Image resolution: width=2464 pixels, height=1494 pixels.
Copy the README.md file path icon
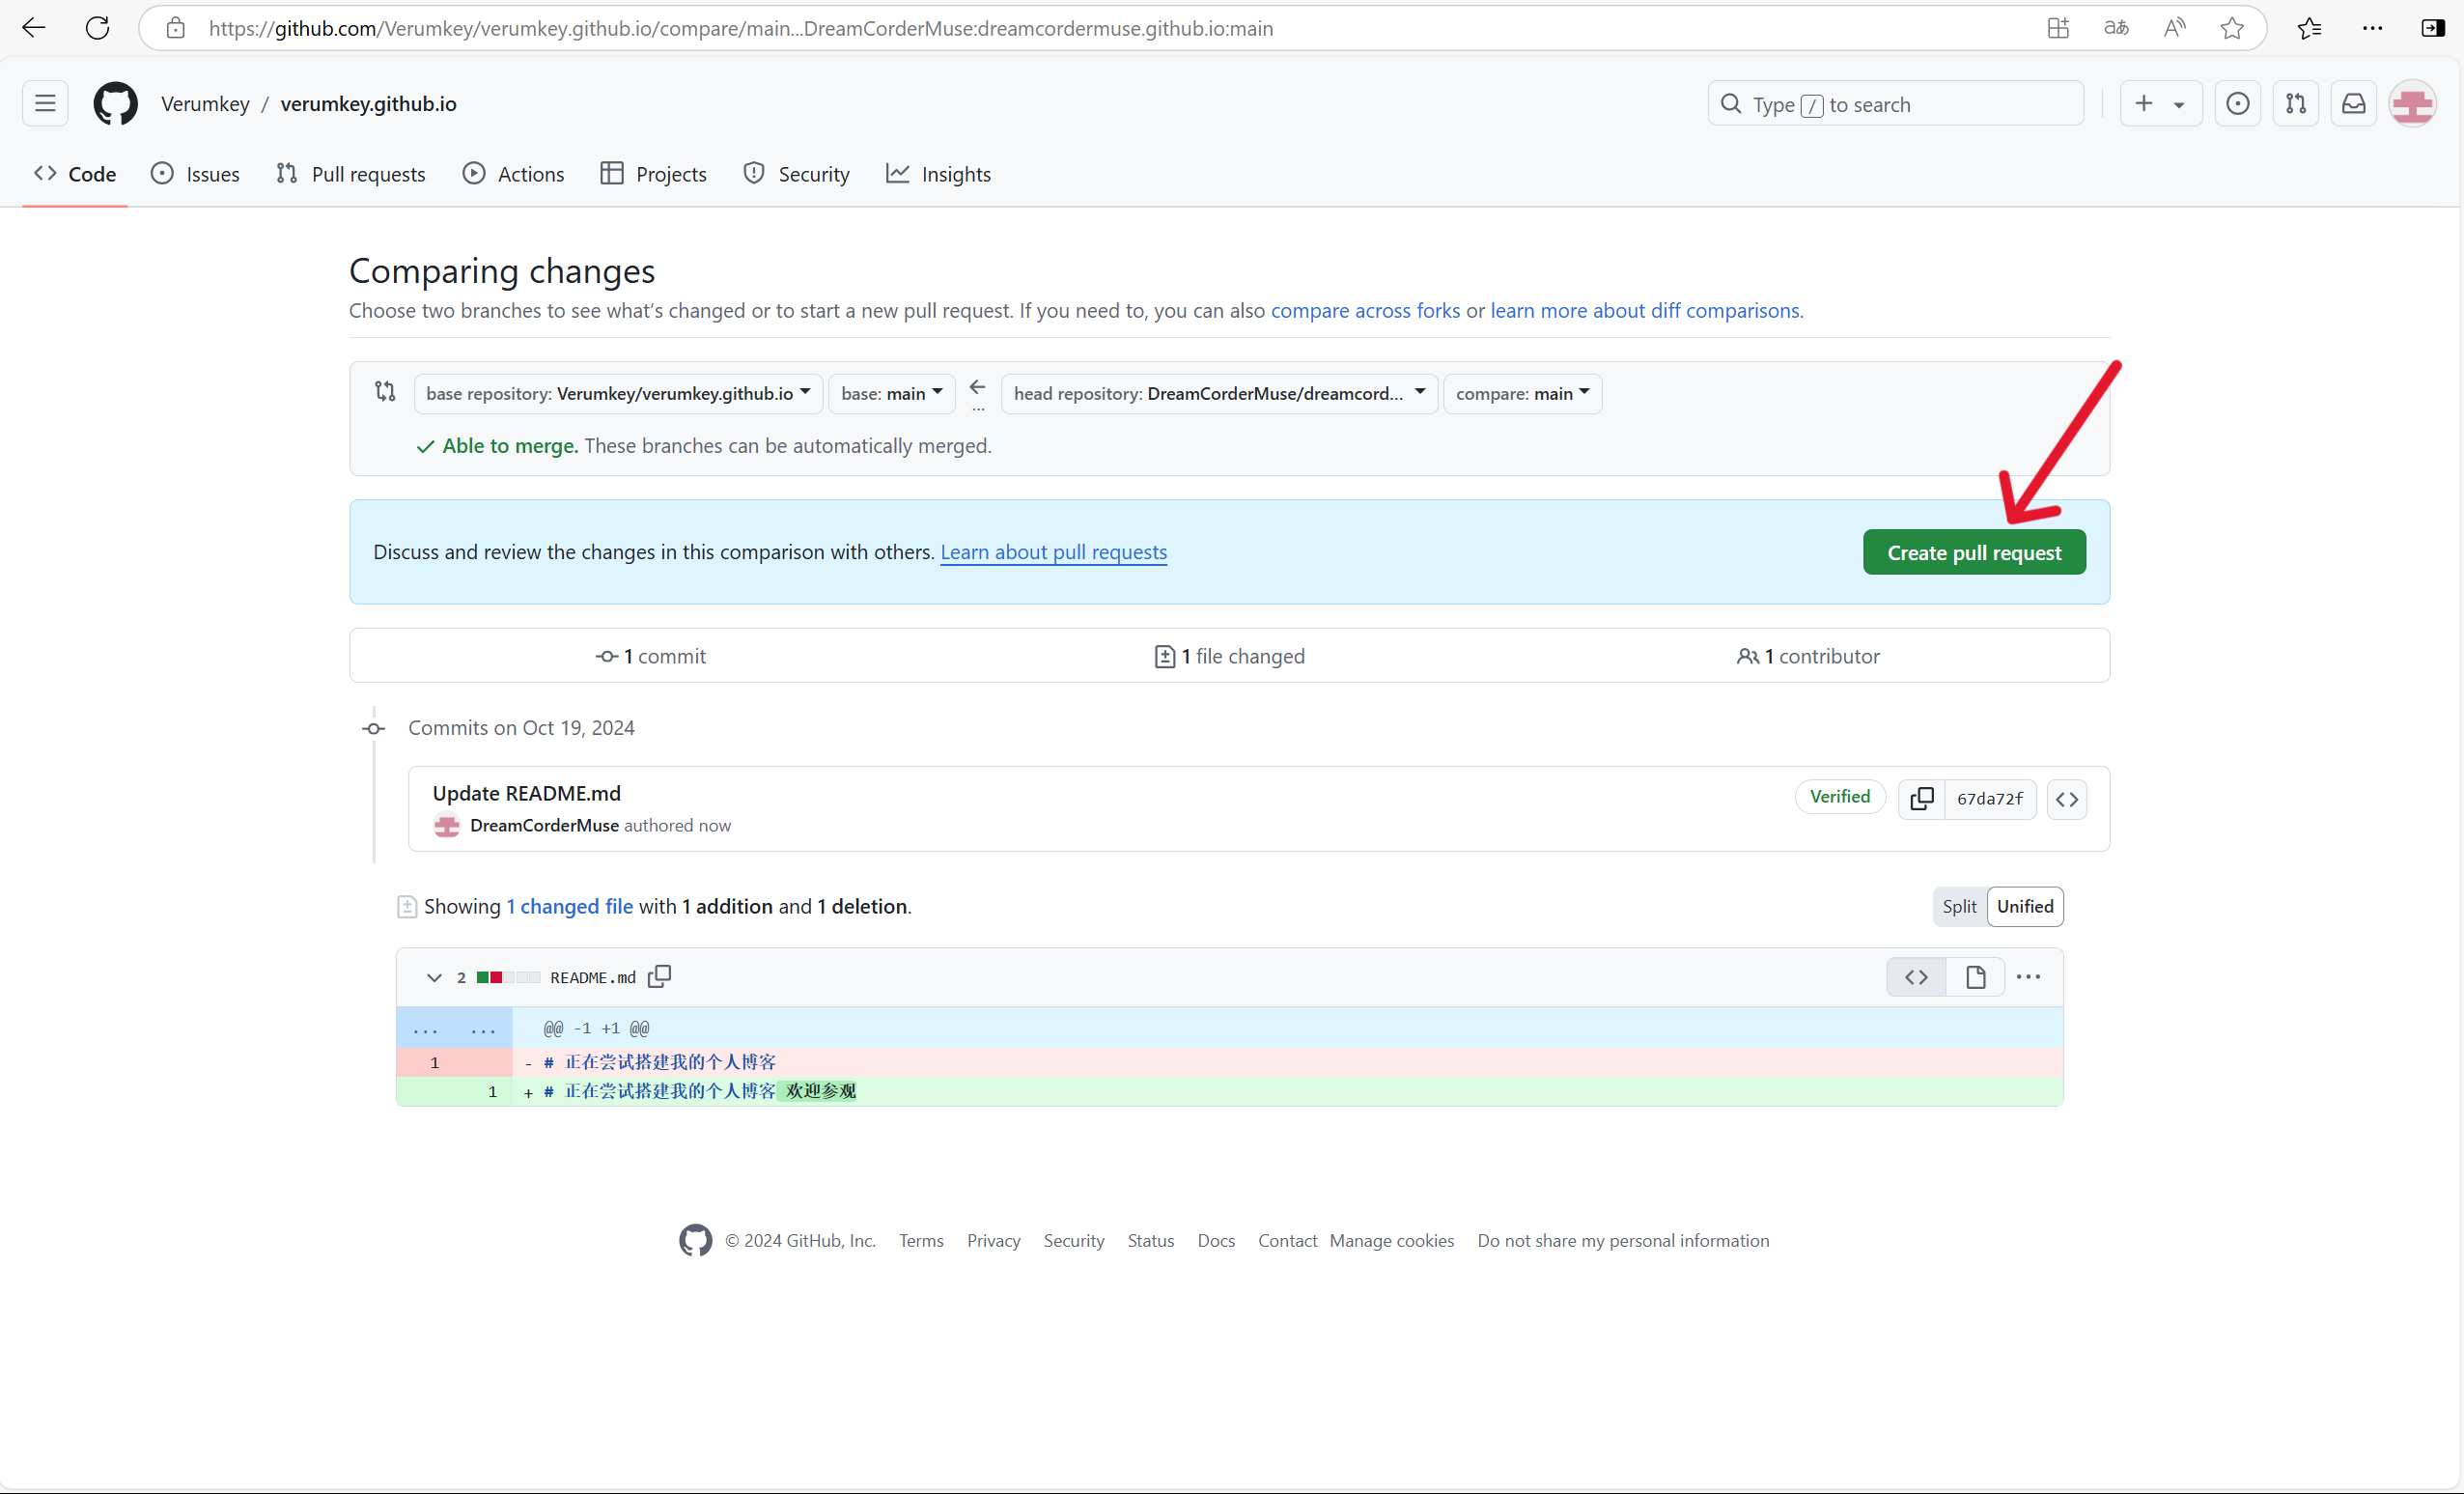coord(659,976)
